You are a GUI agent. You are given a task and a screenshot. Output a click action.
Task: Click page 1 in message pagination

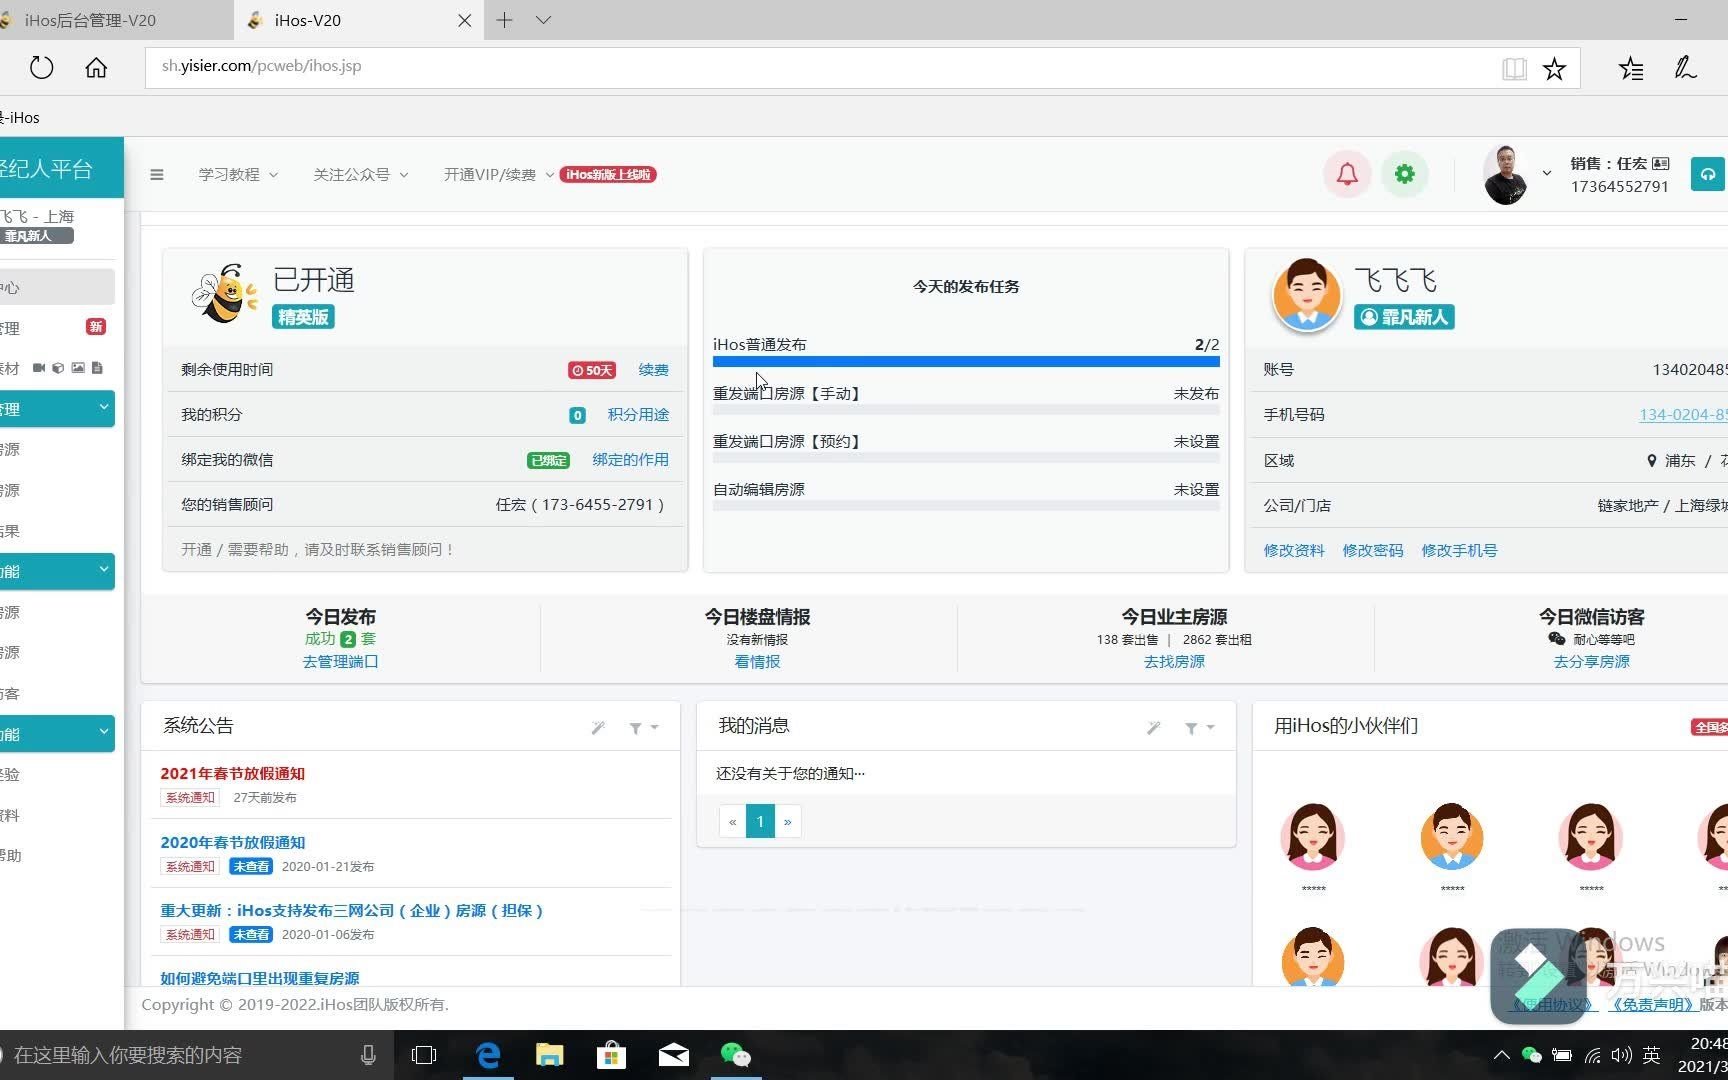coord(760,822)
